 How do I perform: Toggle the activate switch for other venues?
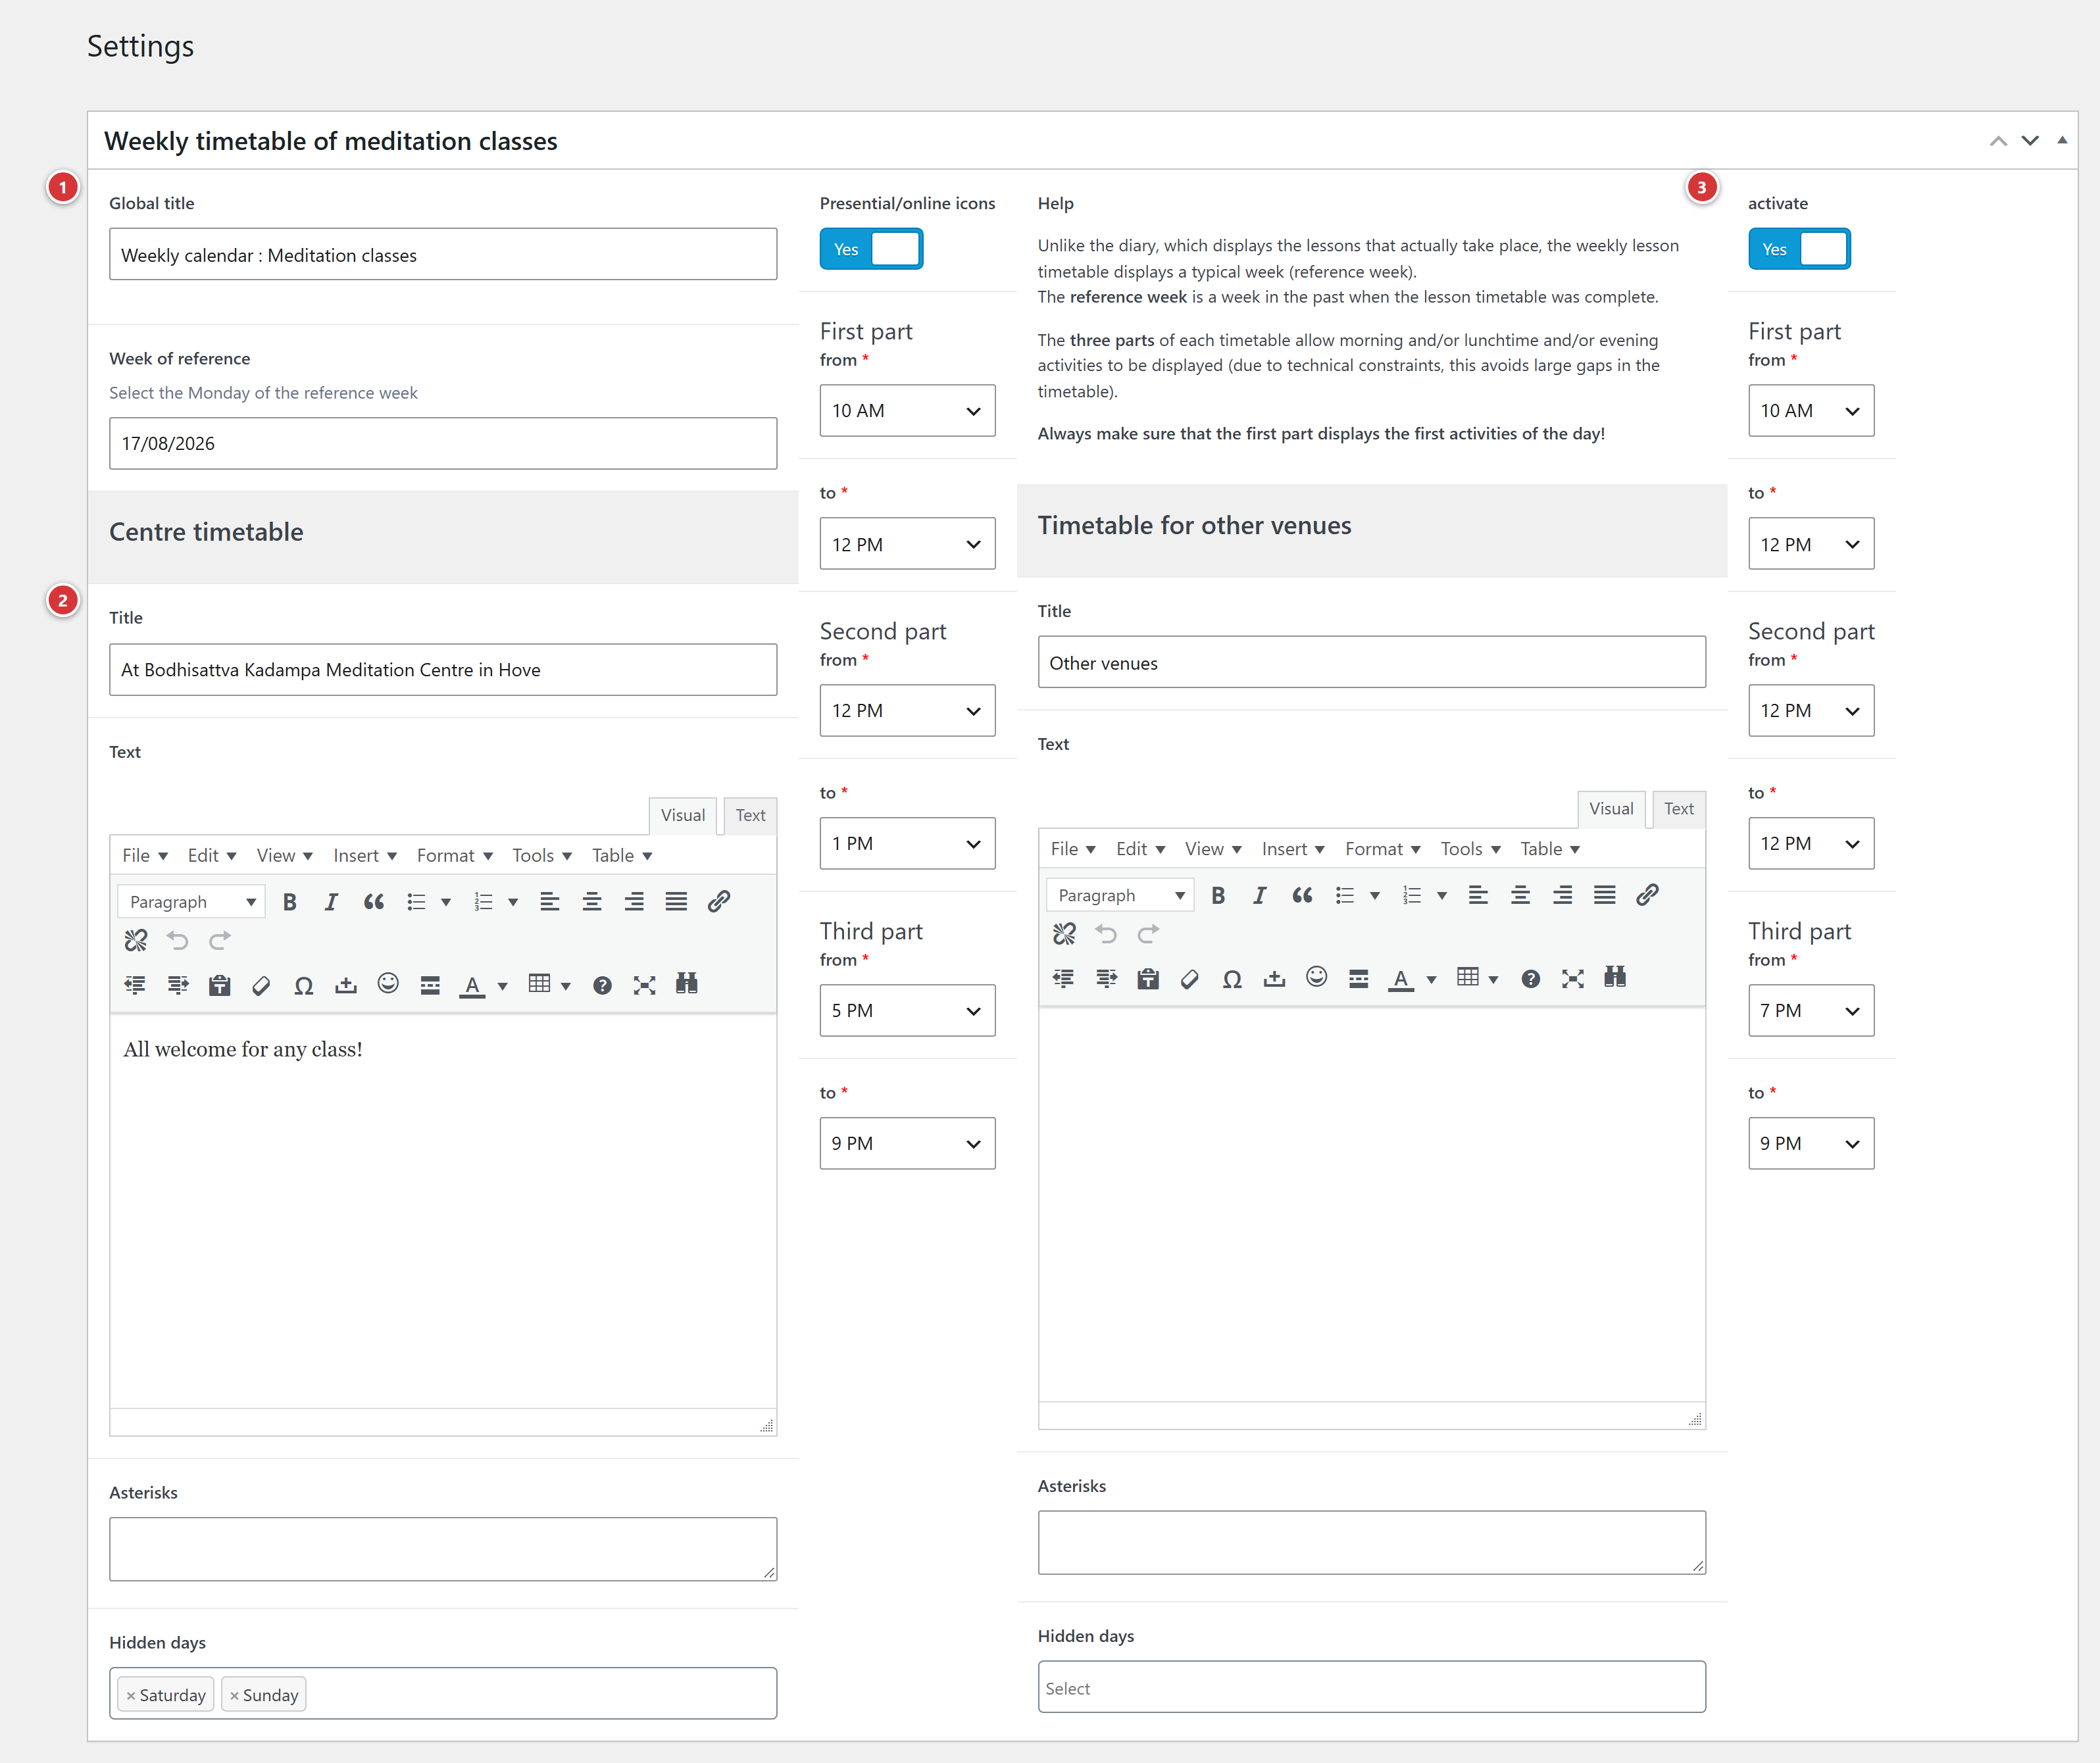click(x=1799, y=249)
